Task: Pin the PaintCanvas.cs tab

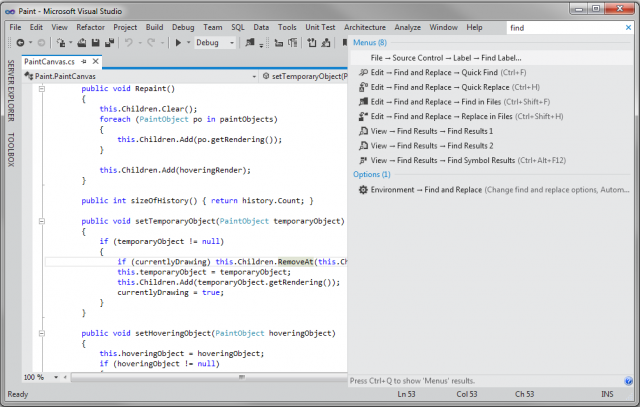Action: coord(84,62)
